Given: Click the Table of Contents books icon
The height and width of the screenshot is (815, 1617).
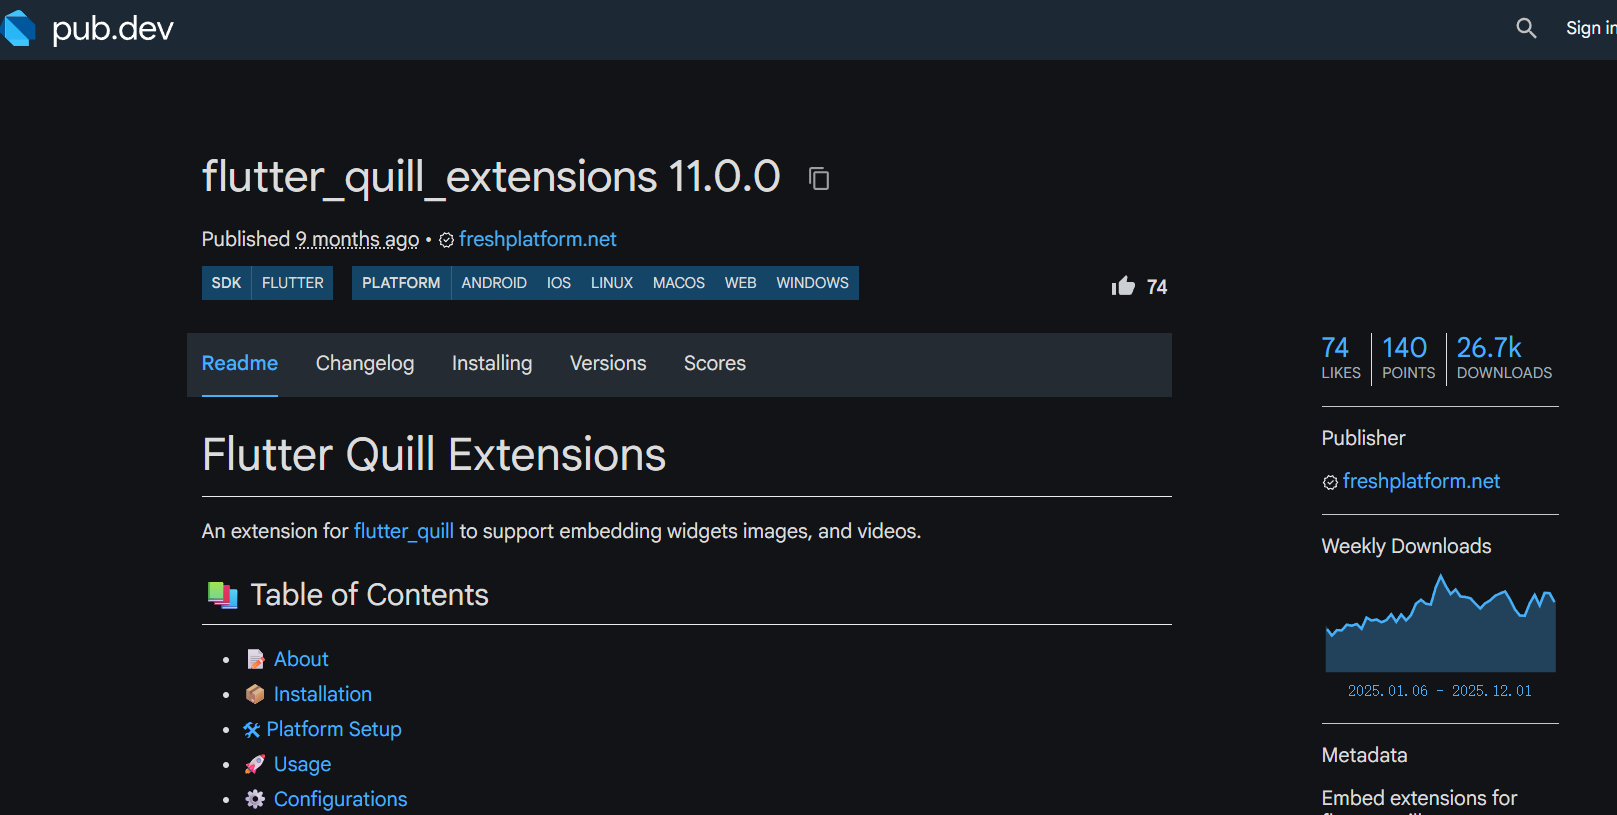Looking at the screenshot, I should coord(222,595).
